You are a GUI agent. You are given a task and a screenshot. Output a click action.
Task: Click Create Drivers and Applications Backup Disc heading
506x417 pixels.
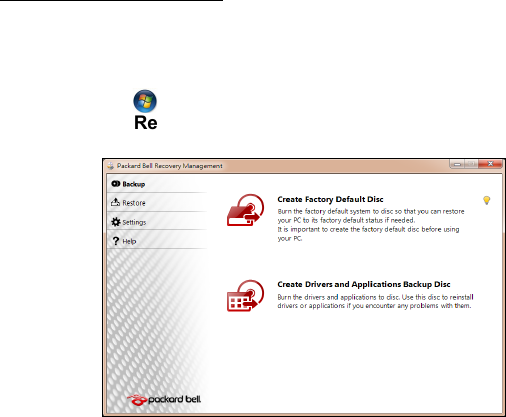point(364,284)
